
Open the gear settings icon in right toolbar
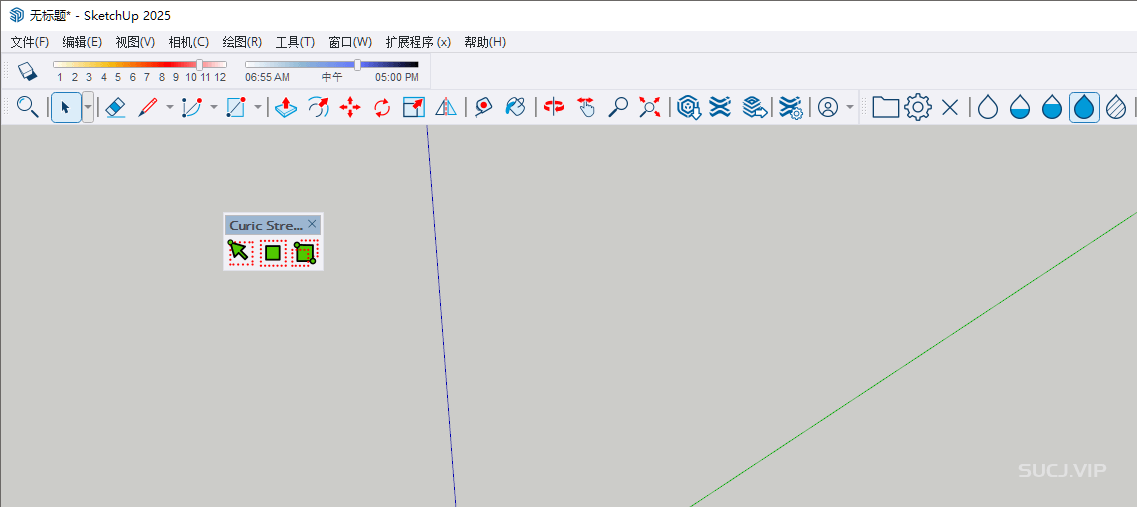tap(918, 107)
